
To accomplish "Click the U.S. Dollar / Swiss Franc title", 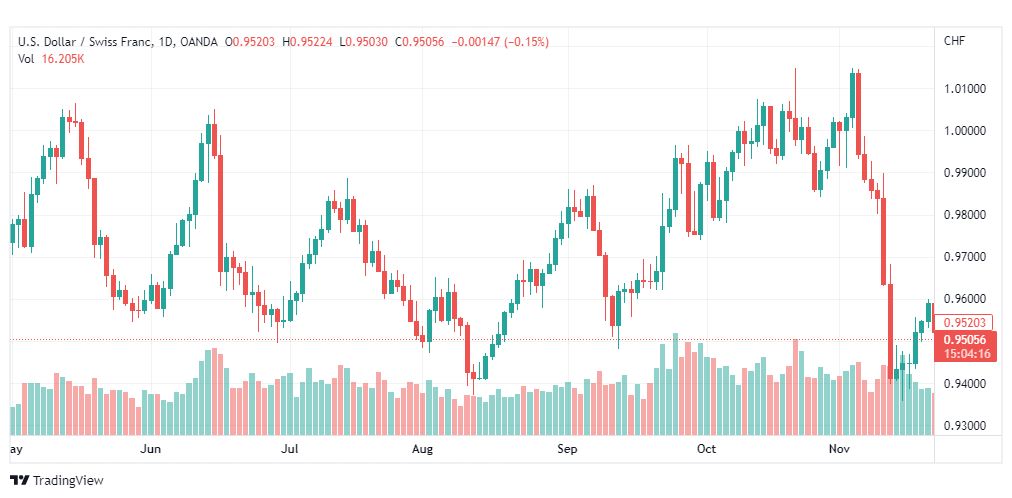I will pos(85,42).
